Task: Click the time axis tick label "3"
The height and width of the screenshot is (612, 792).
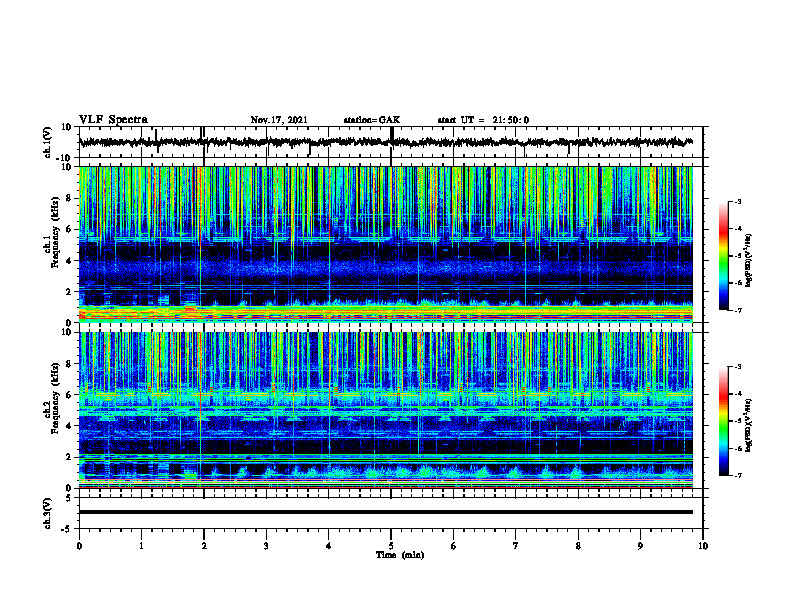Action: click(x=266, y=546)
